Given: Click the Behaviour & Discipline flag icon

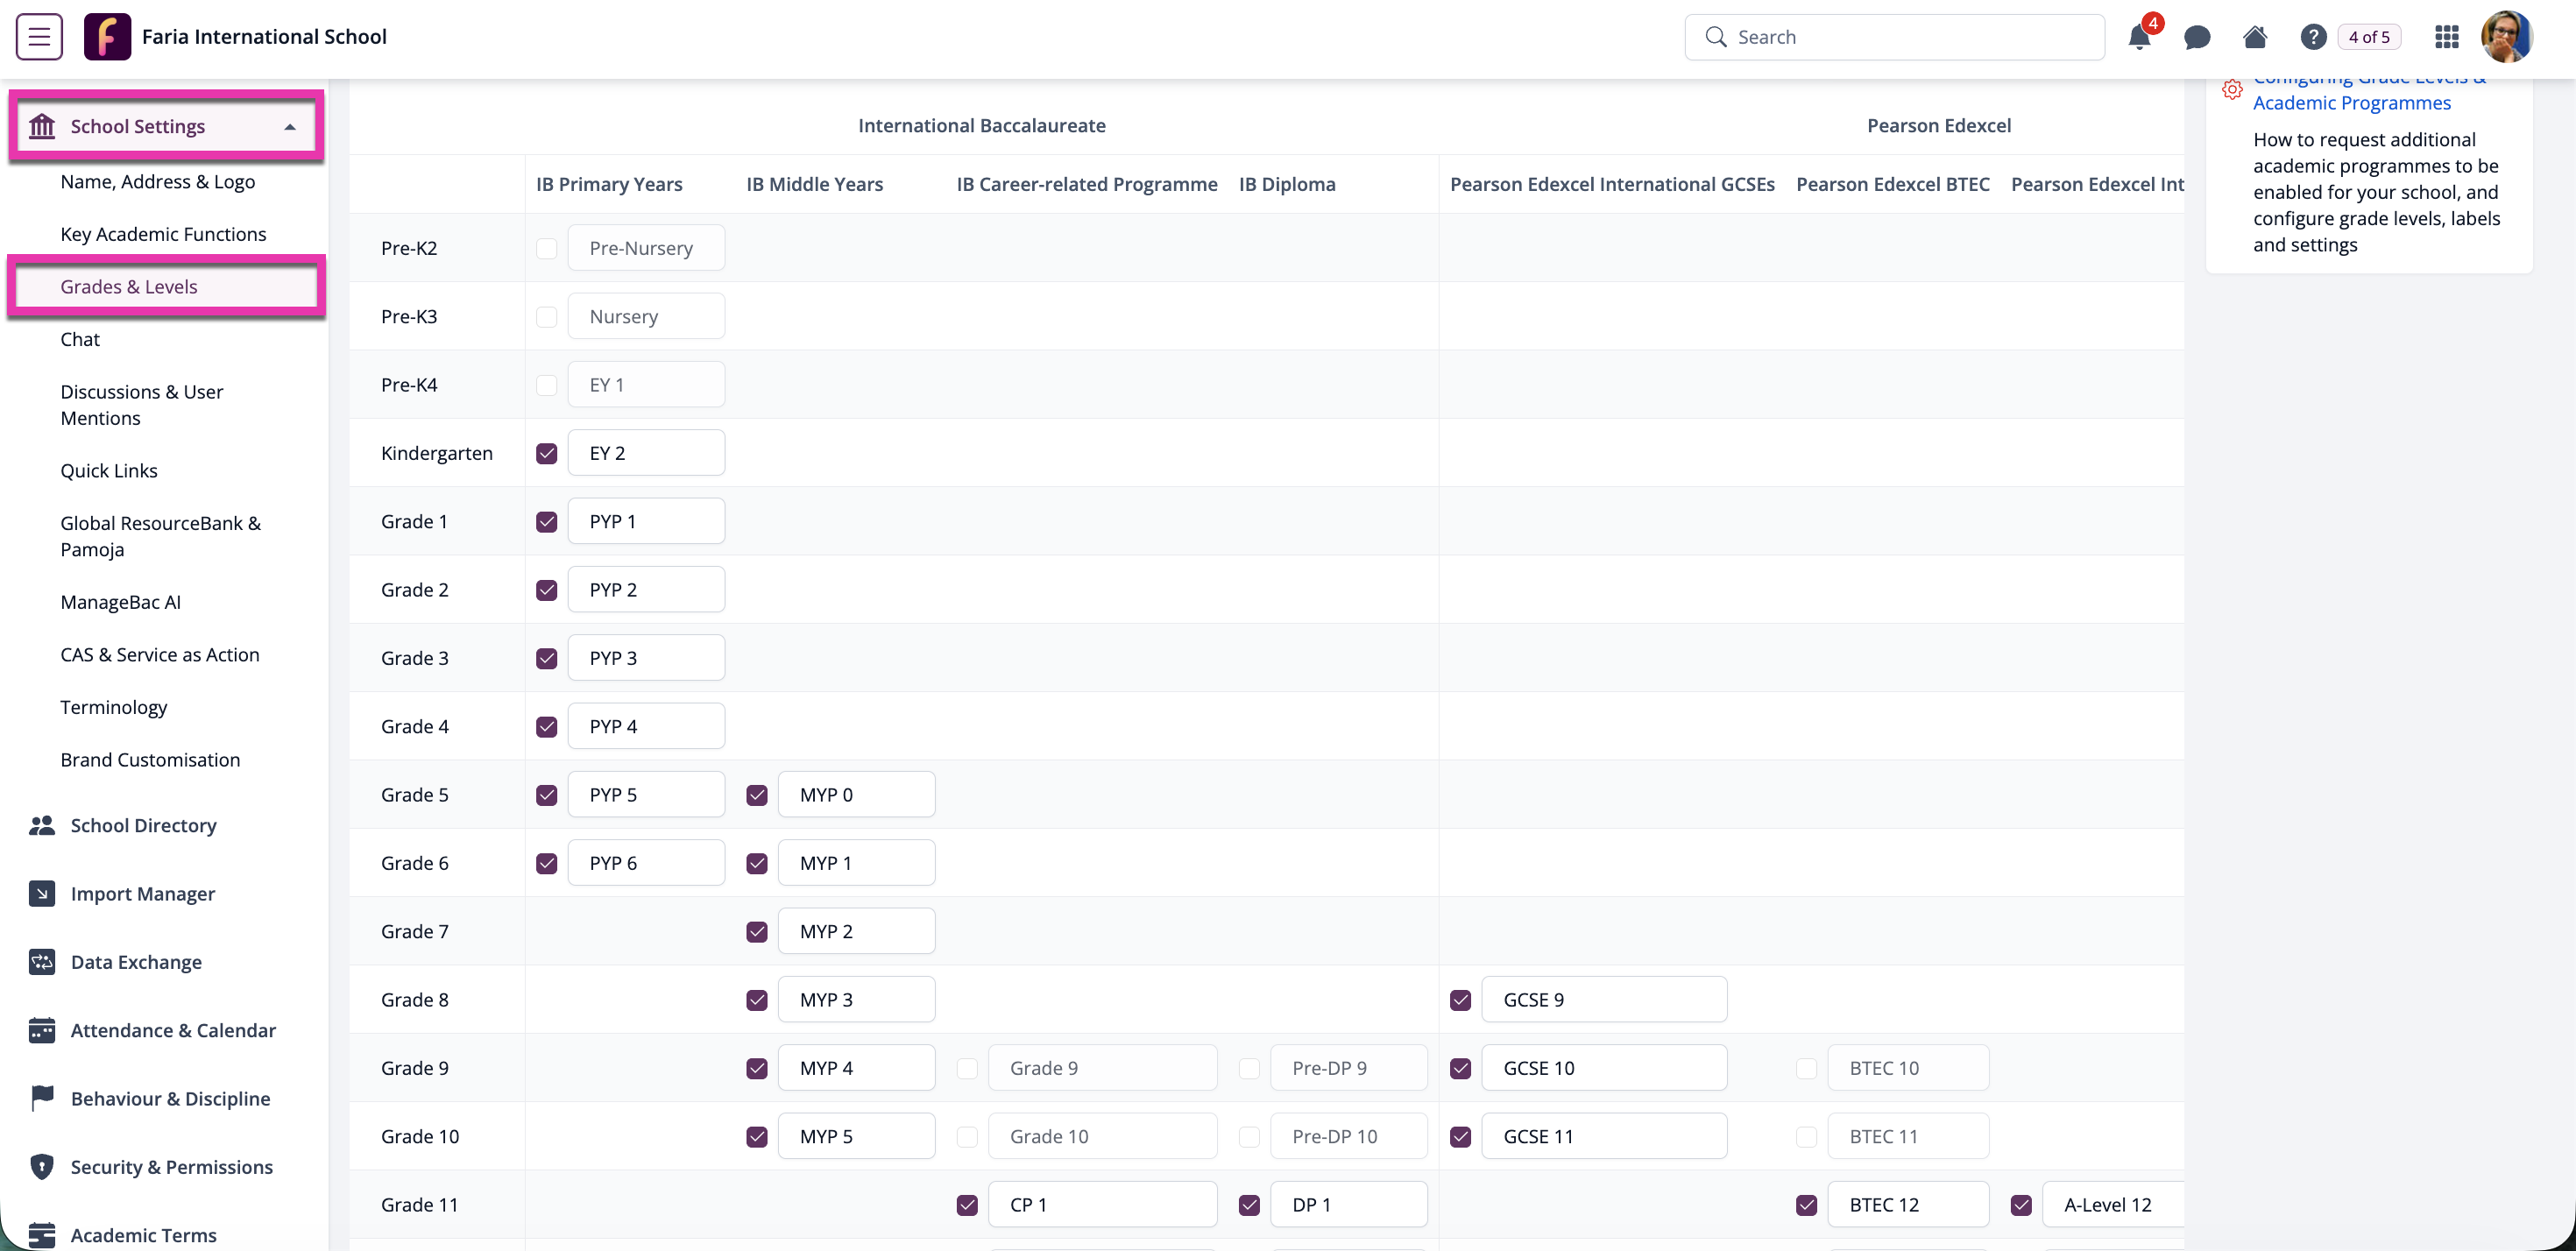Looking at the screenshot, I should click(42, 1098).
